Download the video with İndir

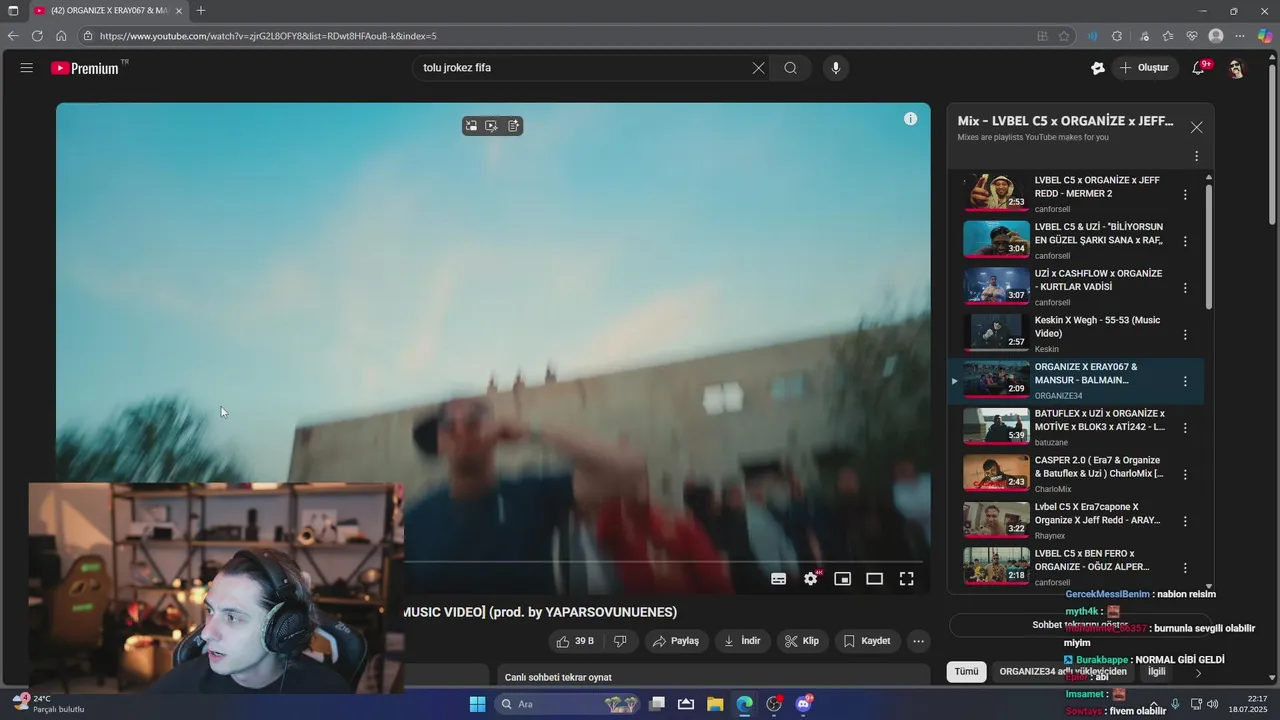pos(742,641)
